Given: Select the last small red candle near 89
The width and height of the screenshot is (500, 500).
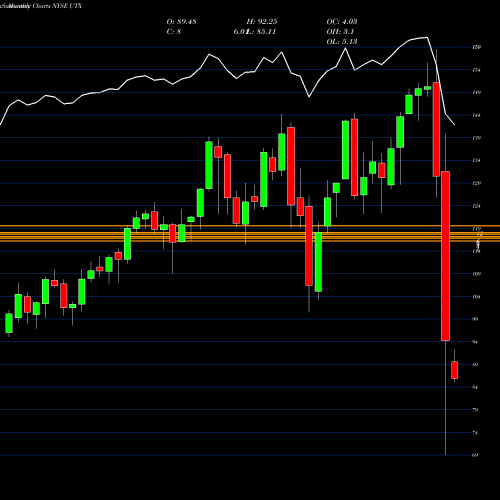Looking at the screenshot, I should (x=454, y=370).
